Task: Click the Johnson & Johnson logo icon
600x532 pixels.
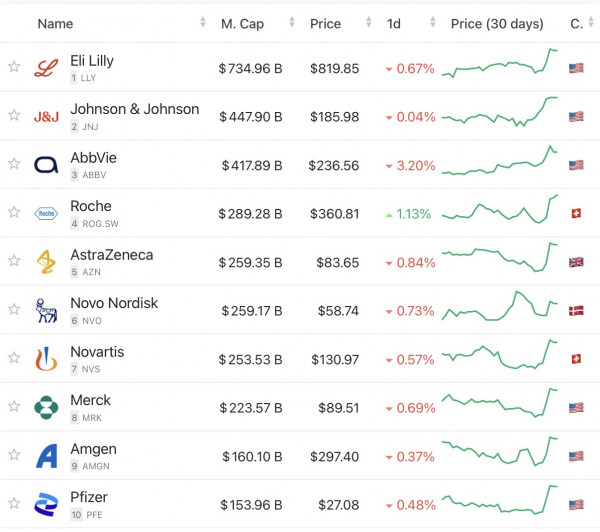Action: tap(46, 116)
